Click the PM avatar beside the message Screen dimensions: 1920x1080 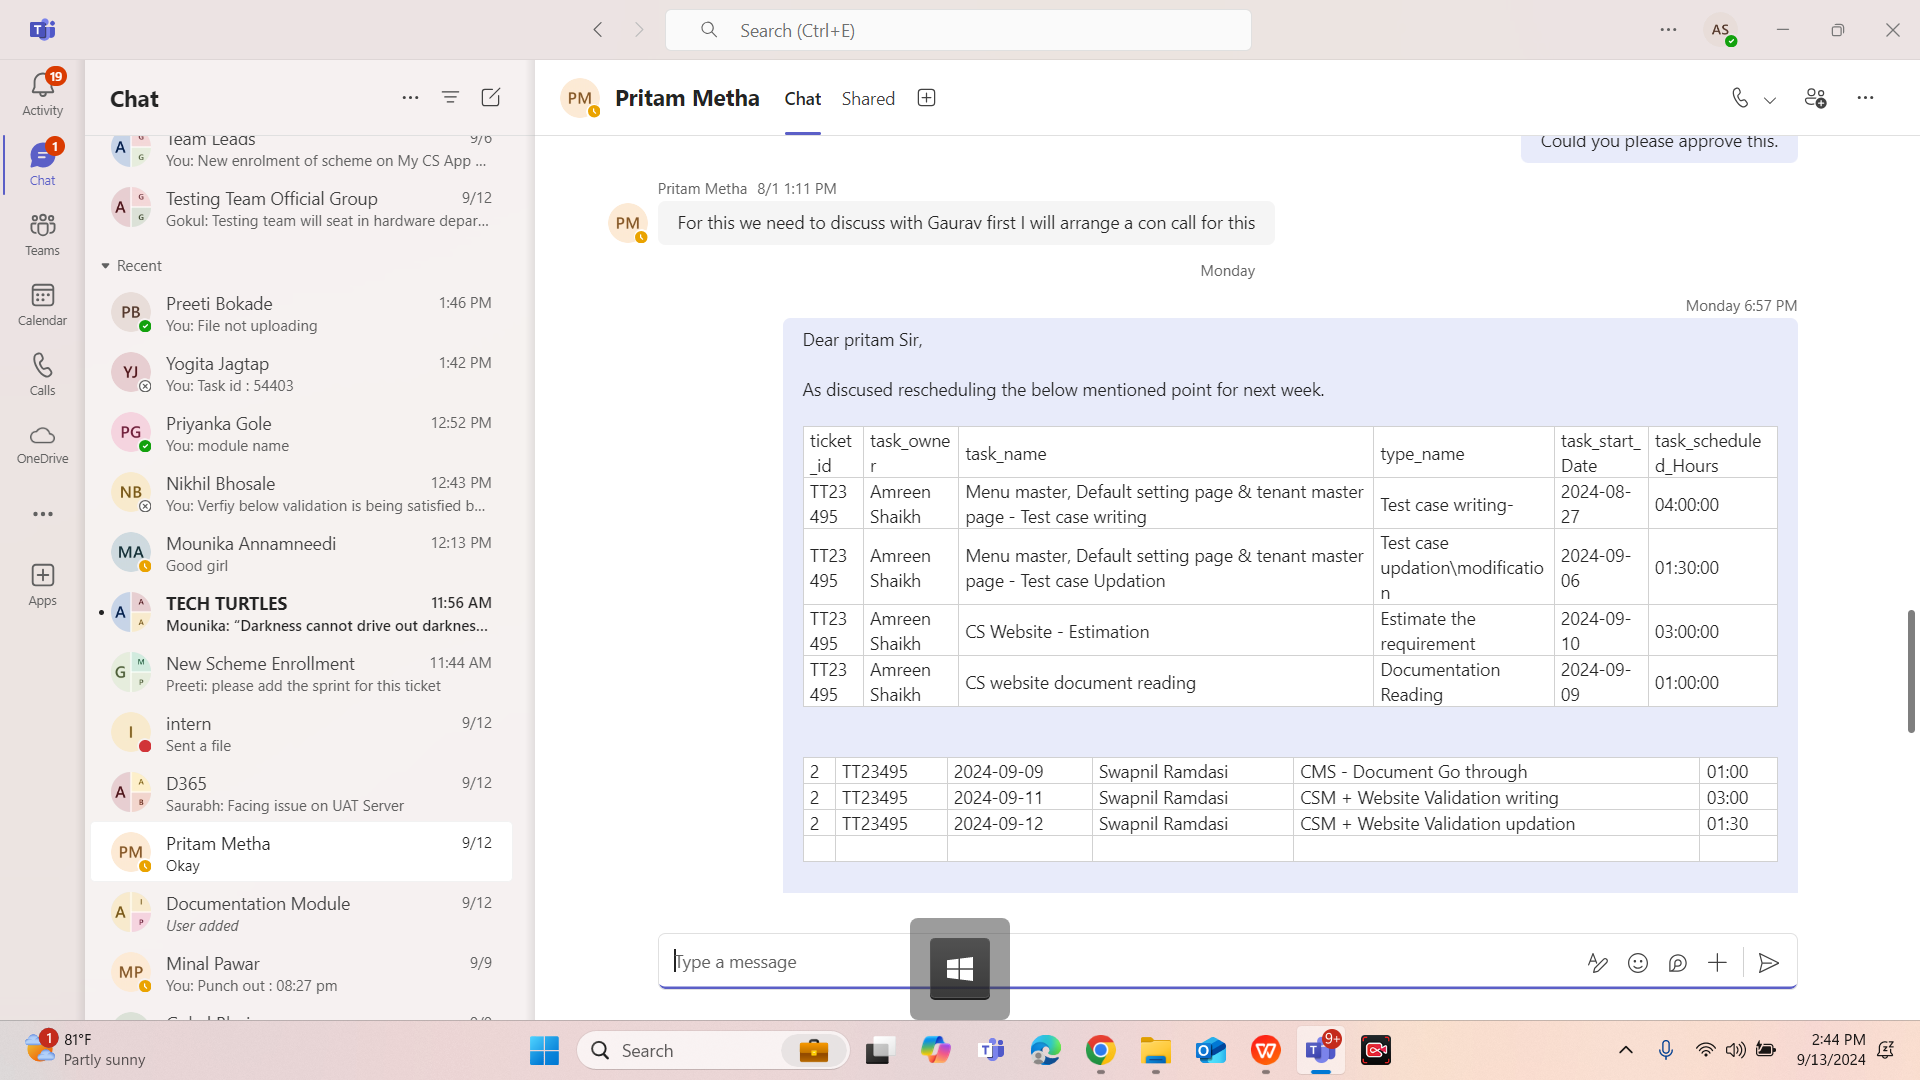tap(627, 223)
